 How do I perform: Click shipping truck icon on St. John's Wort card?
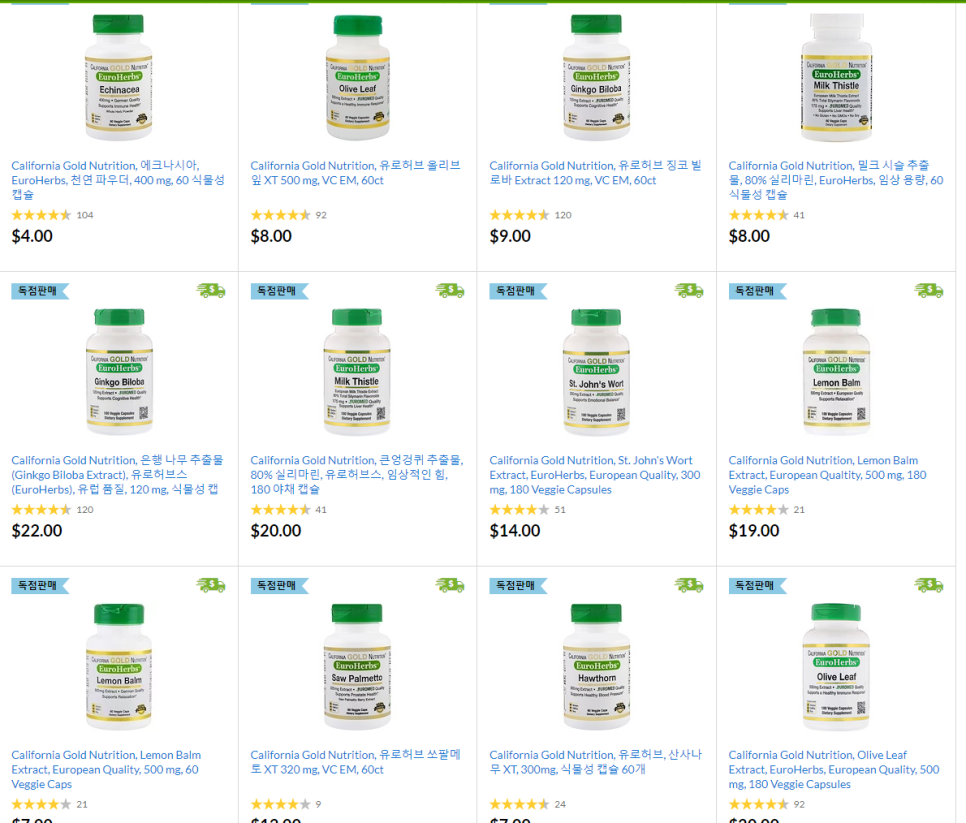(689, 290)
